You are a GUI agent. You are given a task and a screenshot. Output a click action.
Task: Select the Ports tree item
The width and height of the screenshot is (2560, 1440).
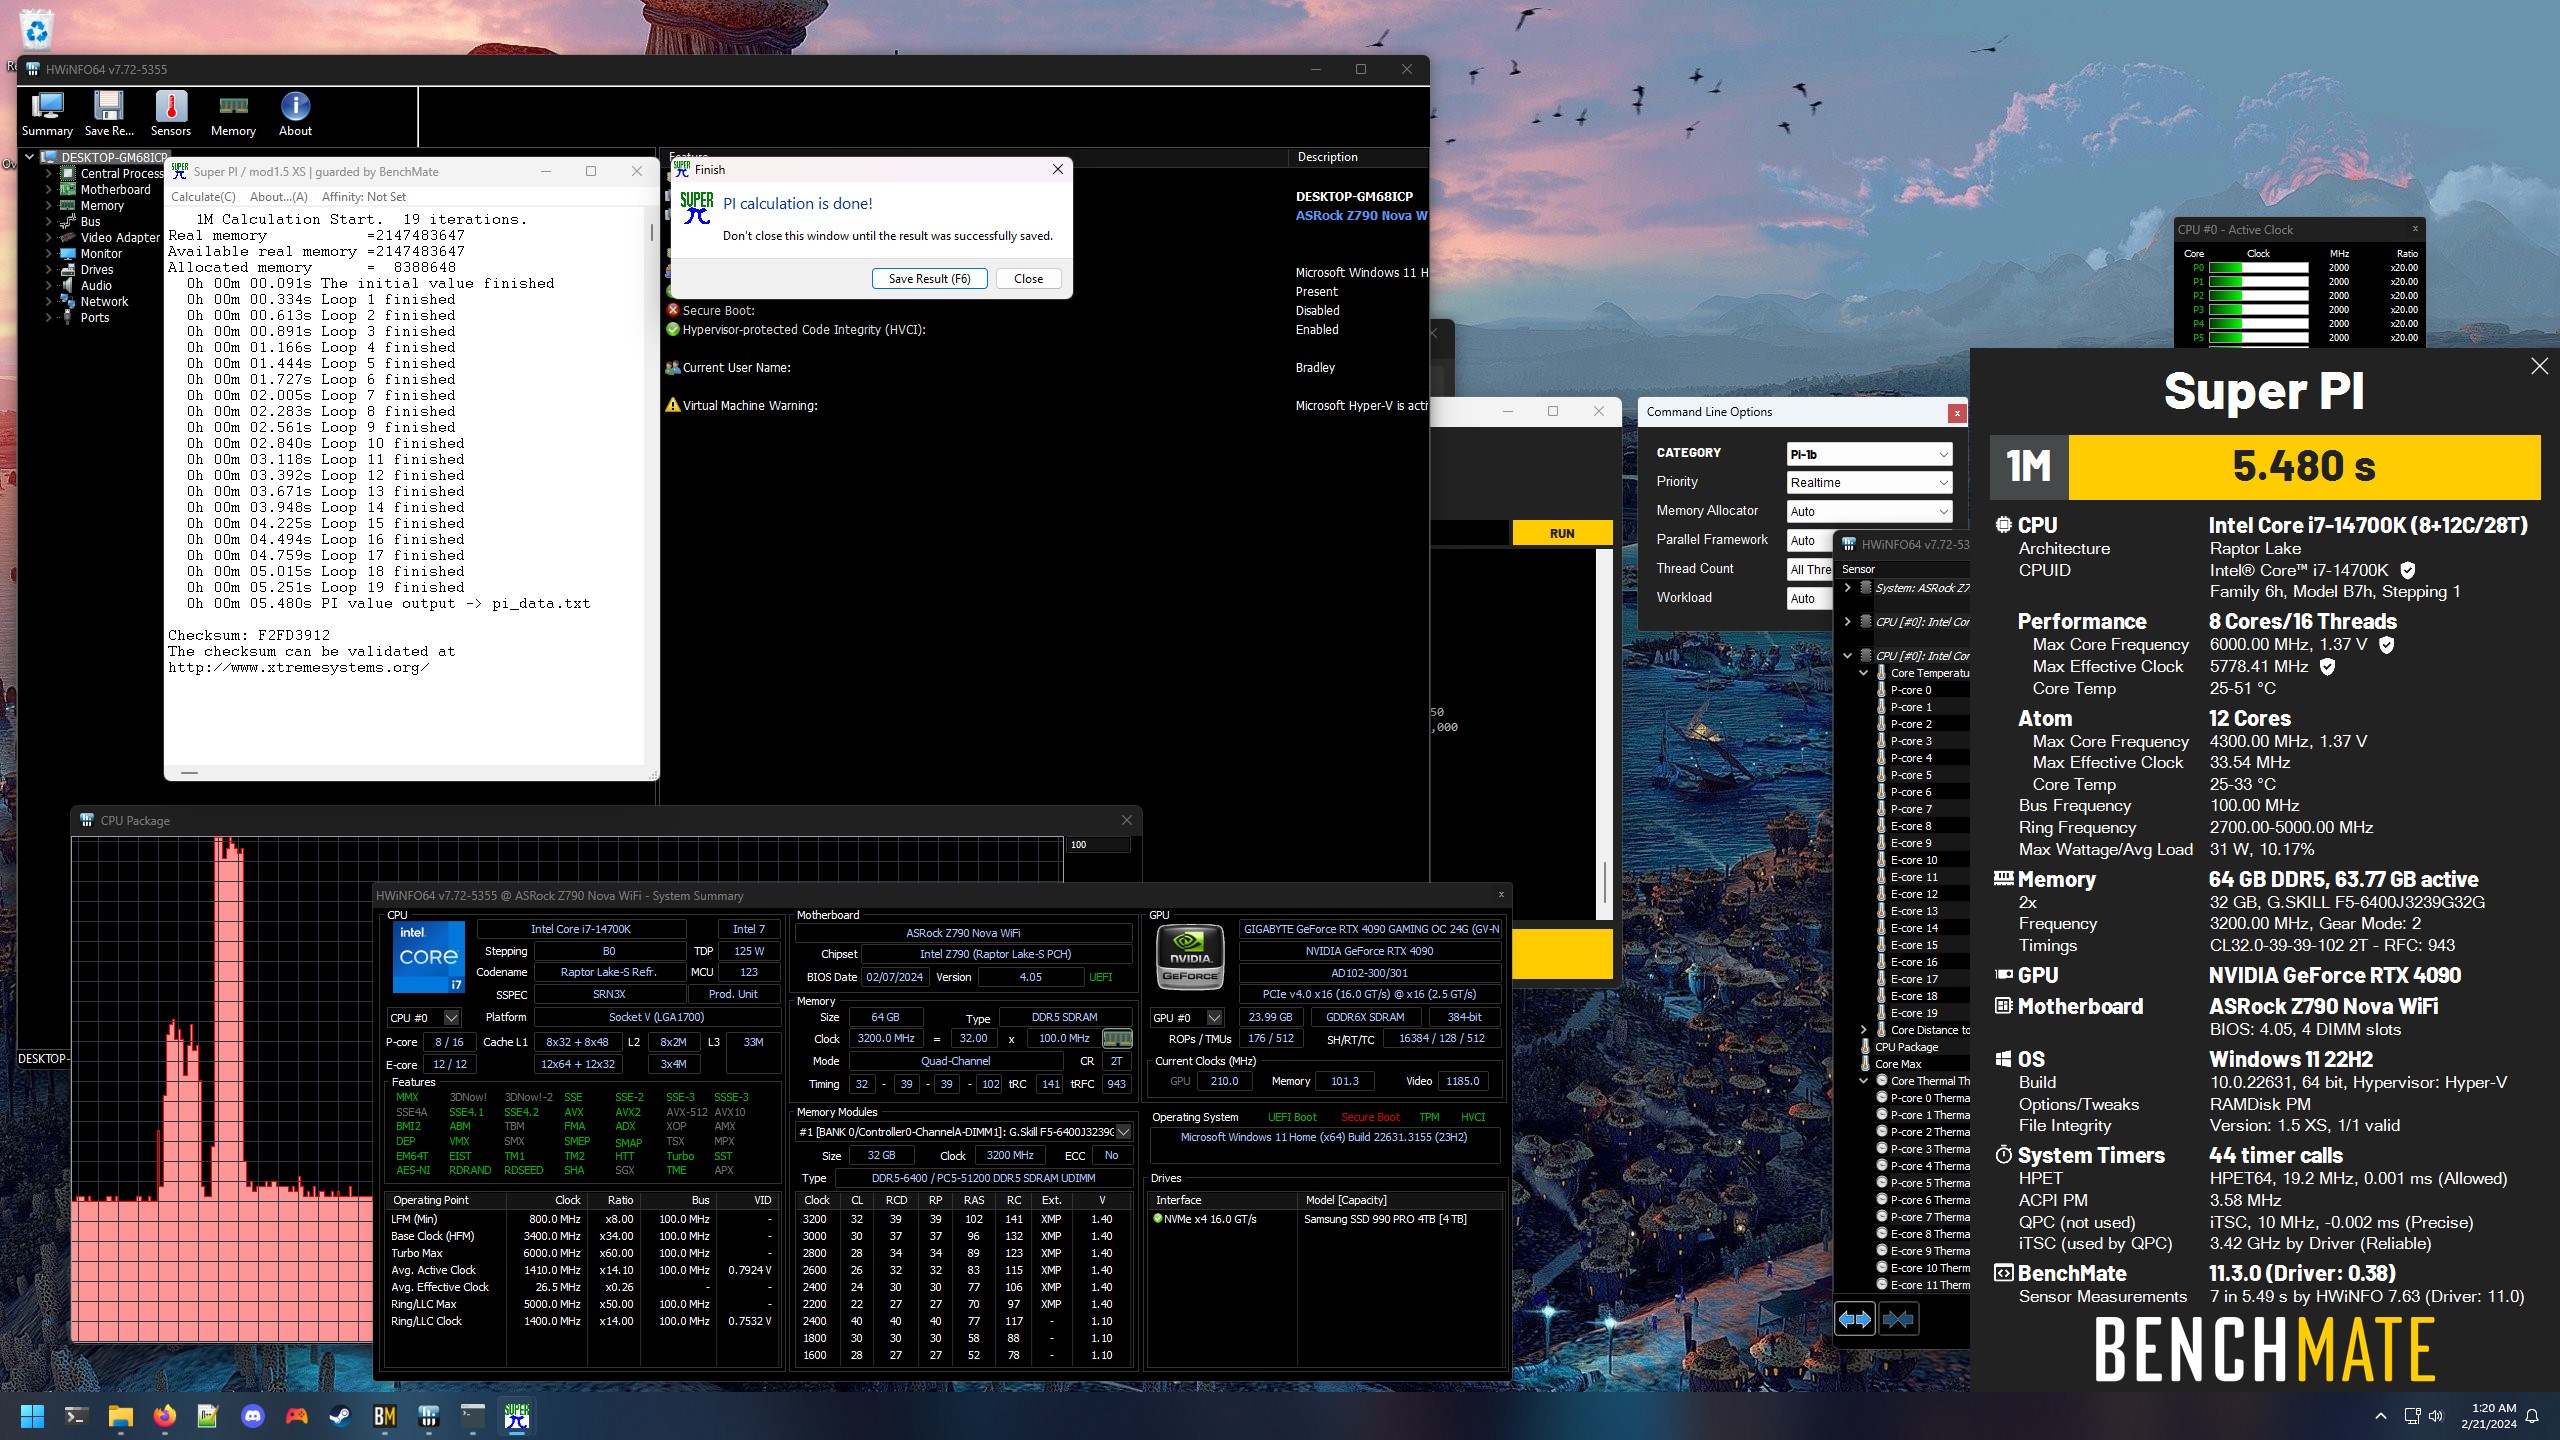pyautogui.click(x=95, y=317)
